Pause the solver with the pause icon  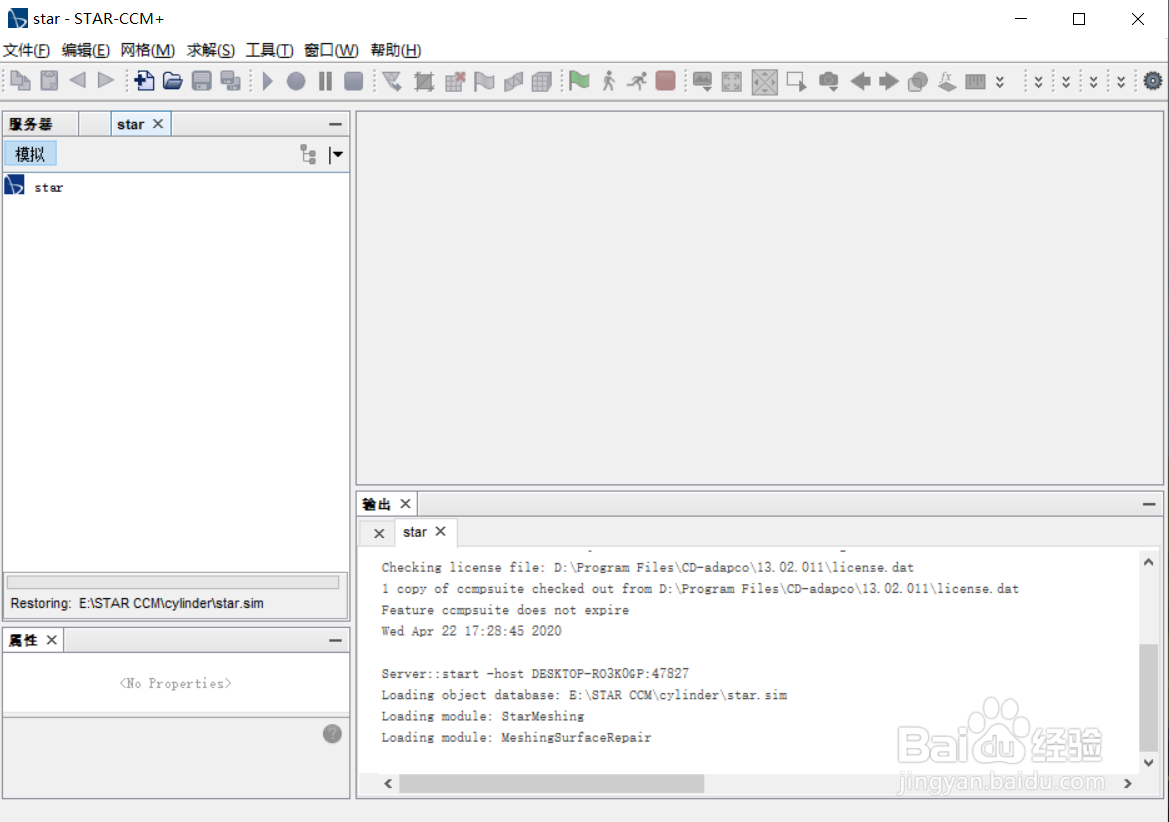325,80
